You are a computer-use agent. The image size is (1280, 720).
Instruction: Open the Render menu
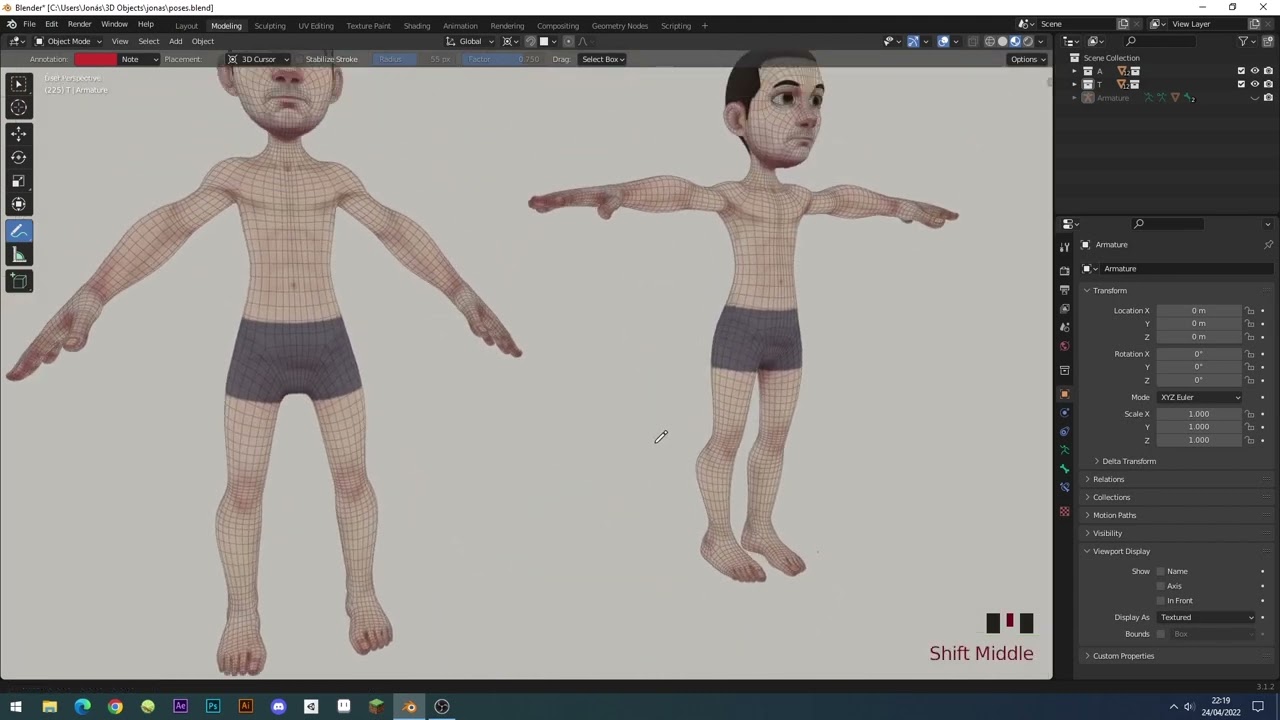(x=79, y=24)
